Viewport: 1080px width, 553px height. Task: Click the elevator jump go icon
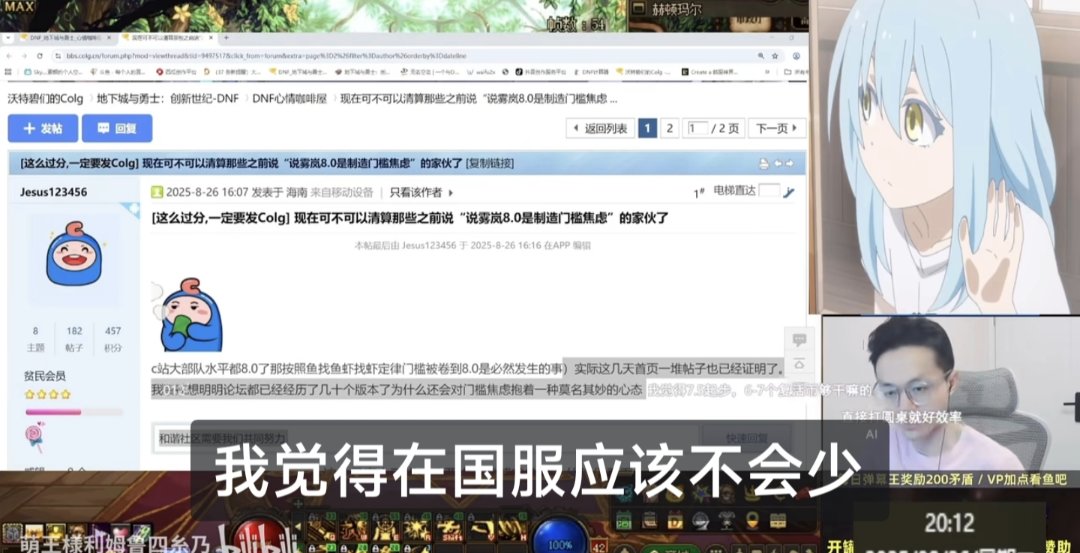(x=789, y=192)
